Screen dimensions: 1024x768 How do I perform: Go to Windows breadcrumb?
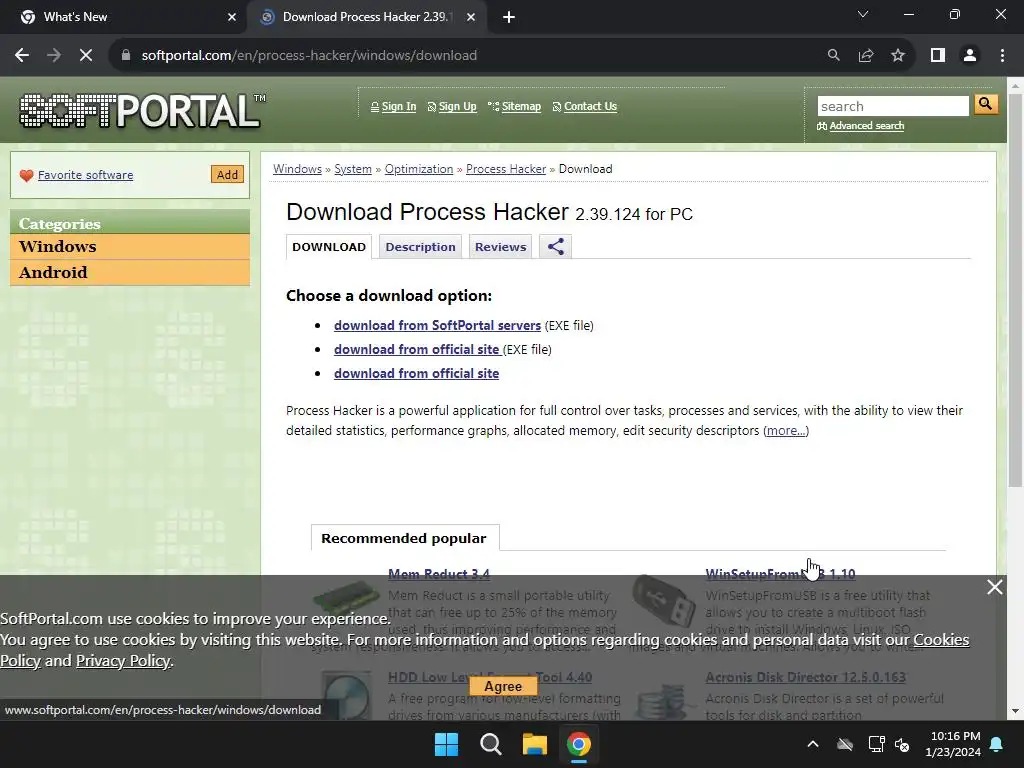tap(297, 169)
